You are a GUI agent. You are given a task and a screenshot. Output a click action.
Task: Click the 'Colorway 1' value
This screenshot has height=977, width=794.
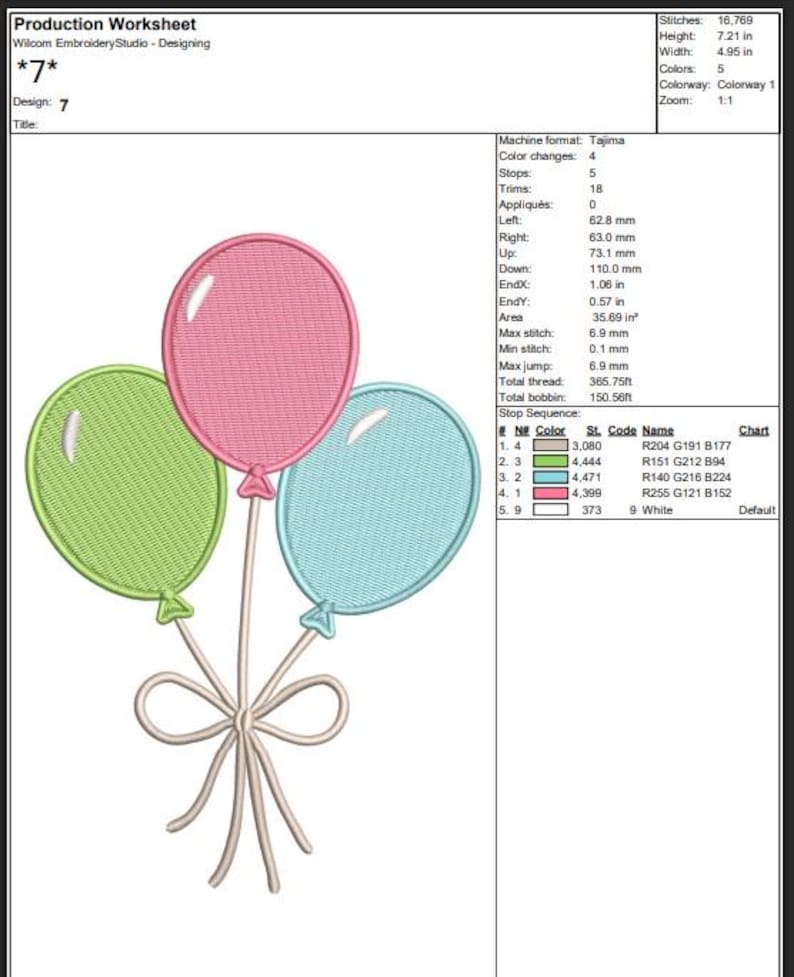point(746,85)
